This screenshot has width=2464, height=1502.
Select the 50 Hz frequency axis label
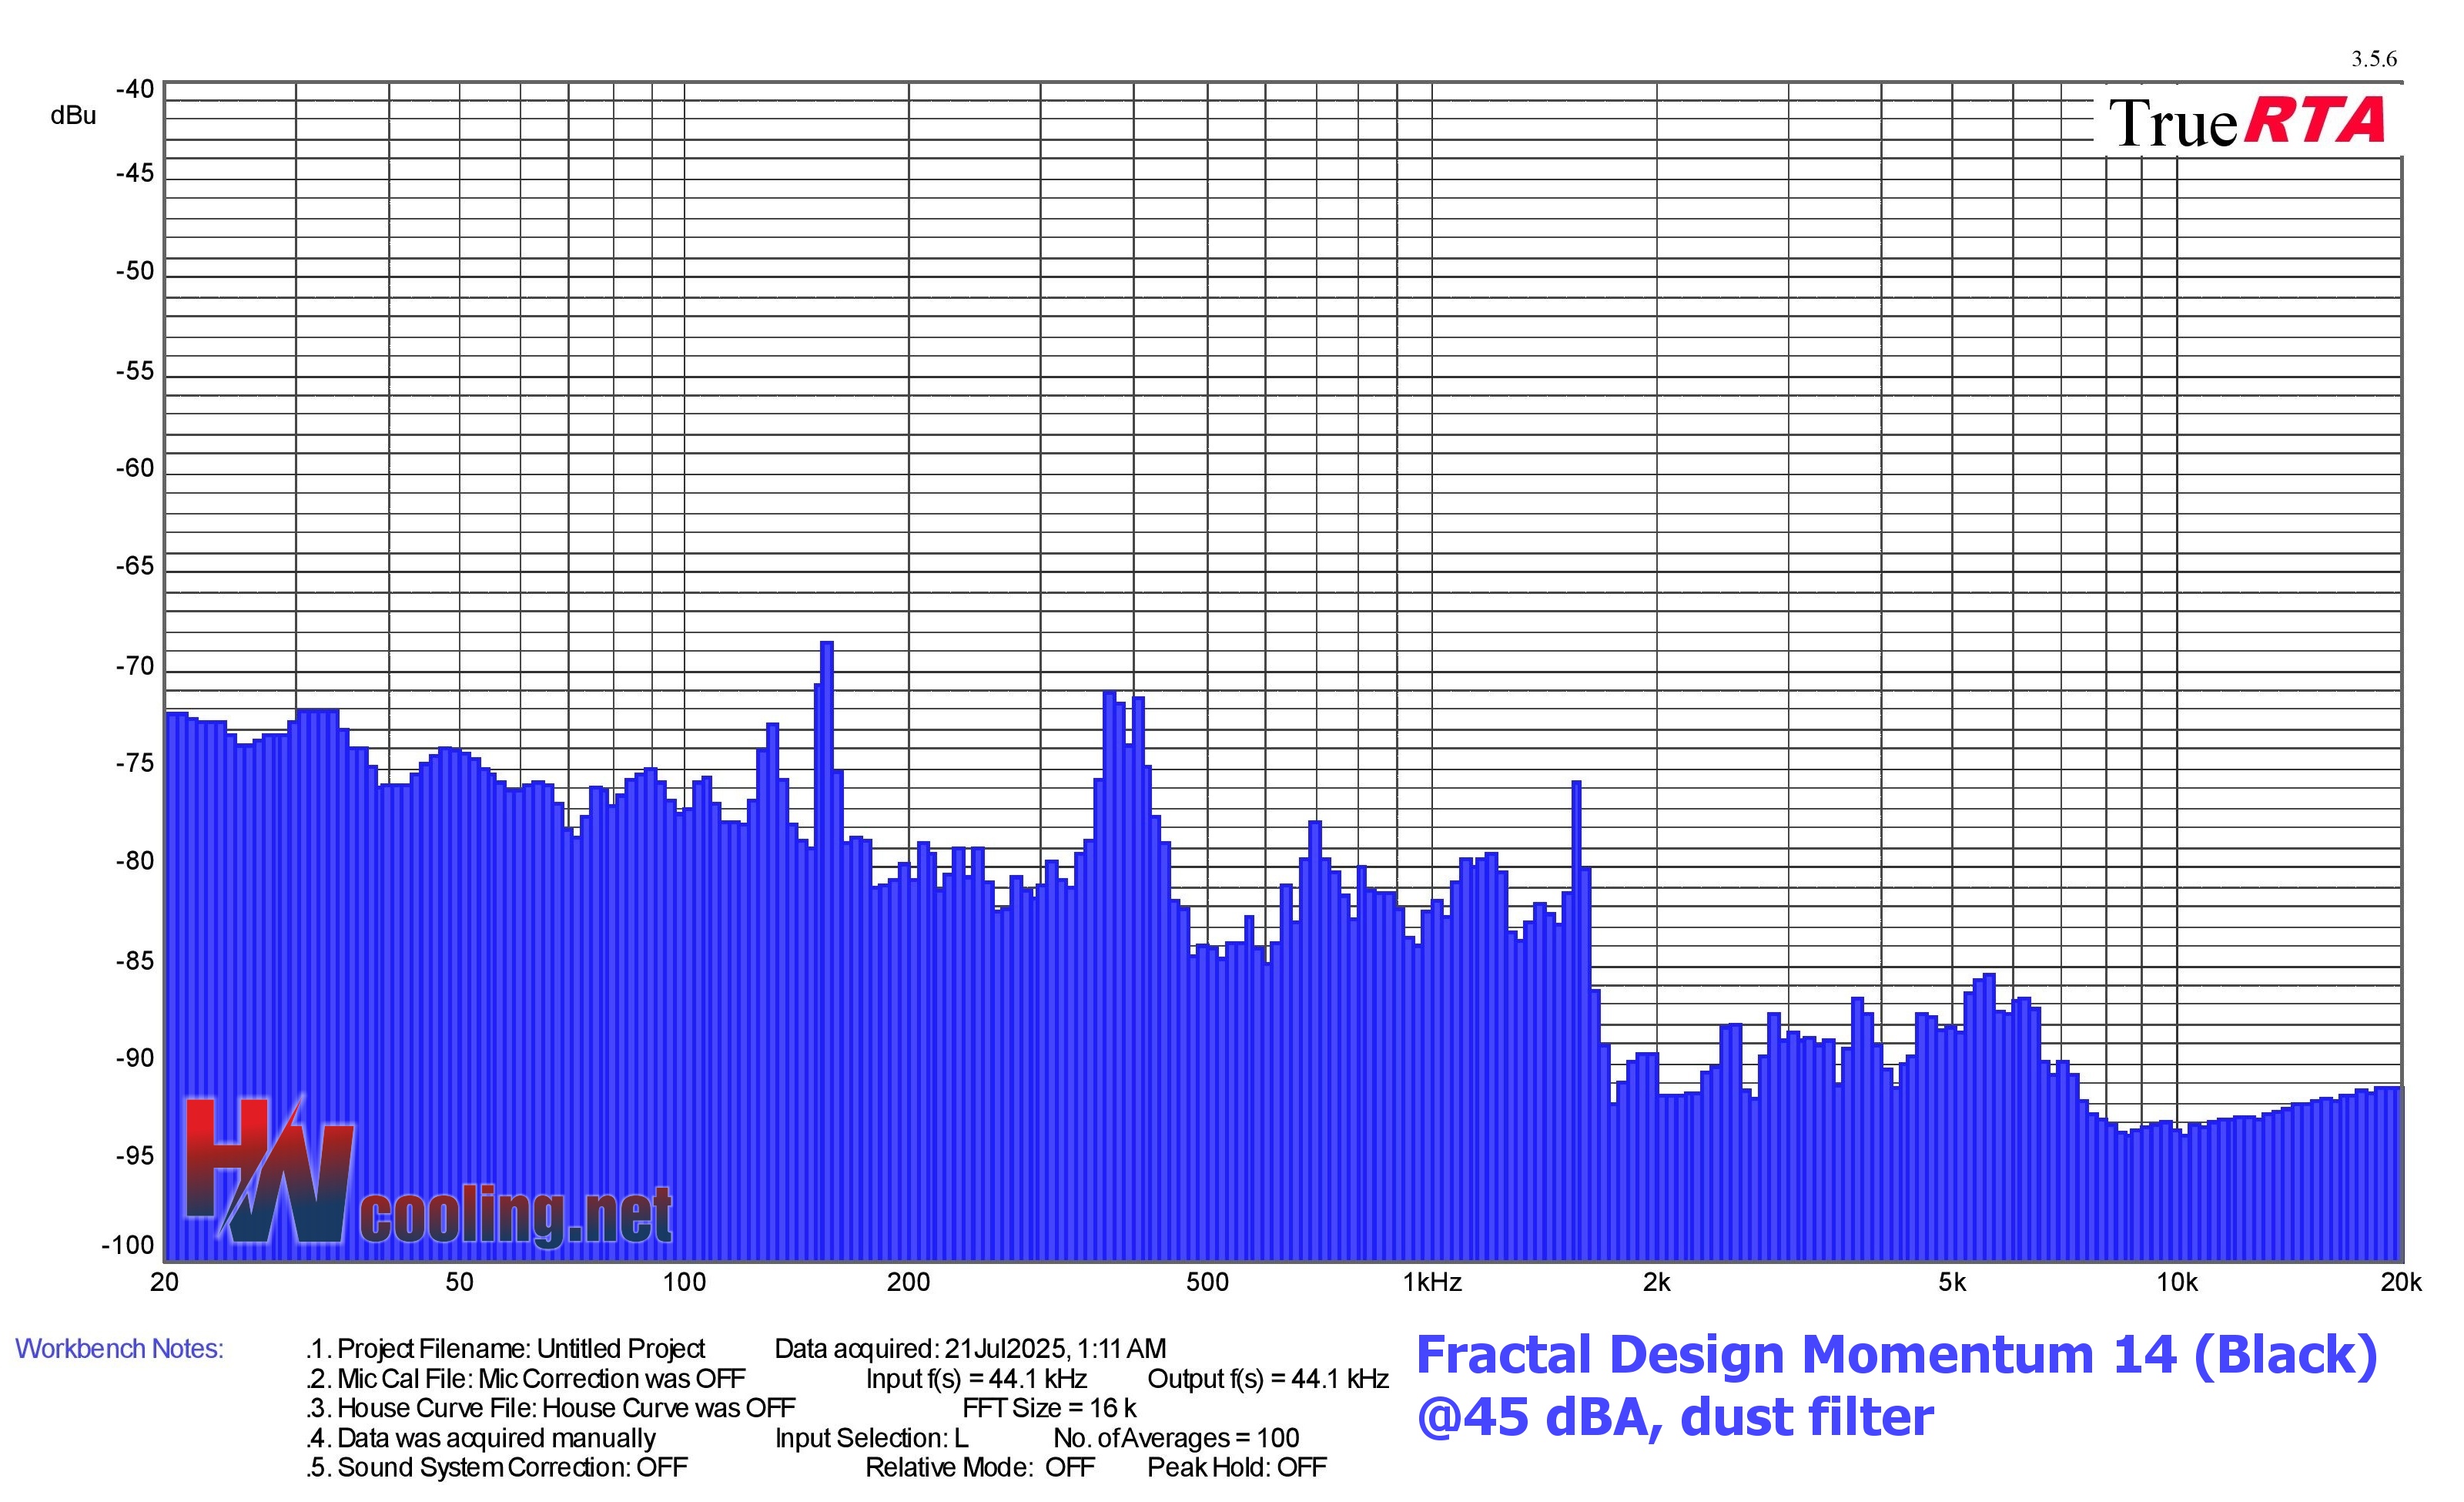(x=459, y=1282)
